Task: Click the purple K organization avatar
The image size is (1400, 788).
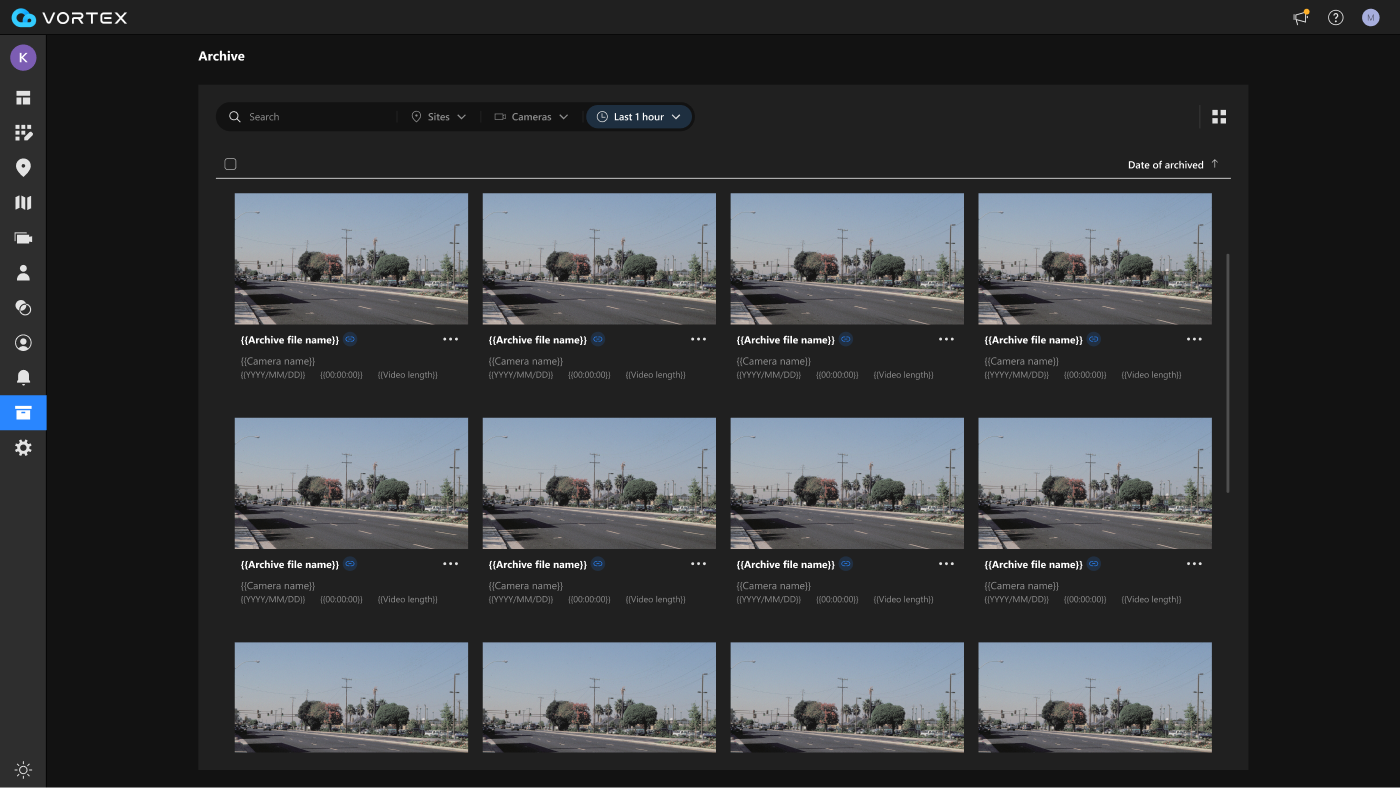Action: (x=23, y=57)
